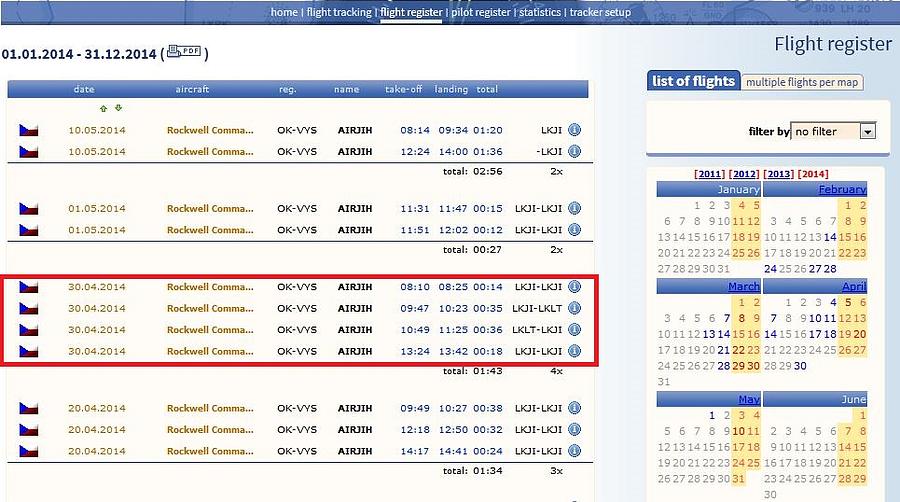Screen dimensions: 900x502
Task: Switch calendar to year 2013
Action: coord(777,174)
